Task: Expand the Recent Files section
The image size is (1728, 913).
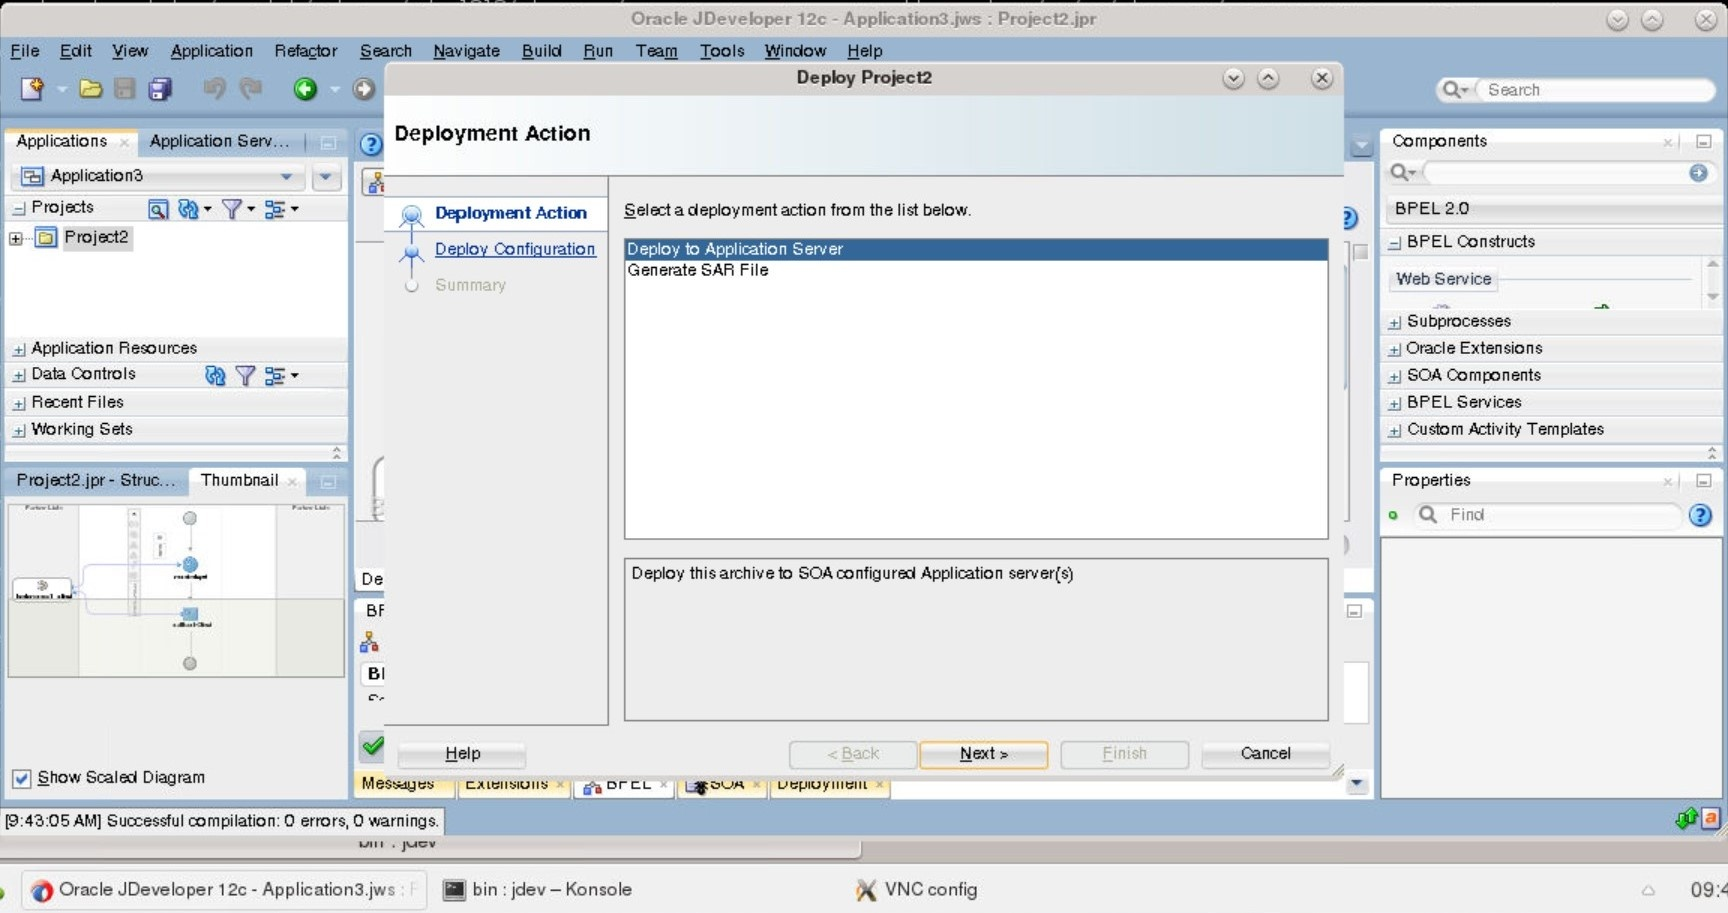Action: point(18,403)
